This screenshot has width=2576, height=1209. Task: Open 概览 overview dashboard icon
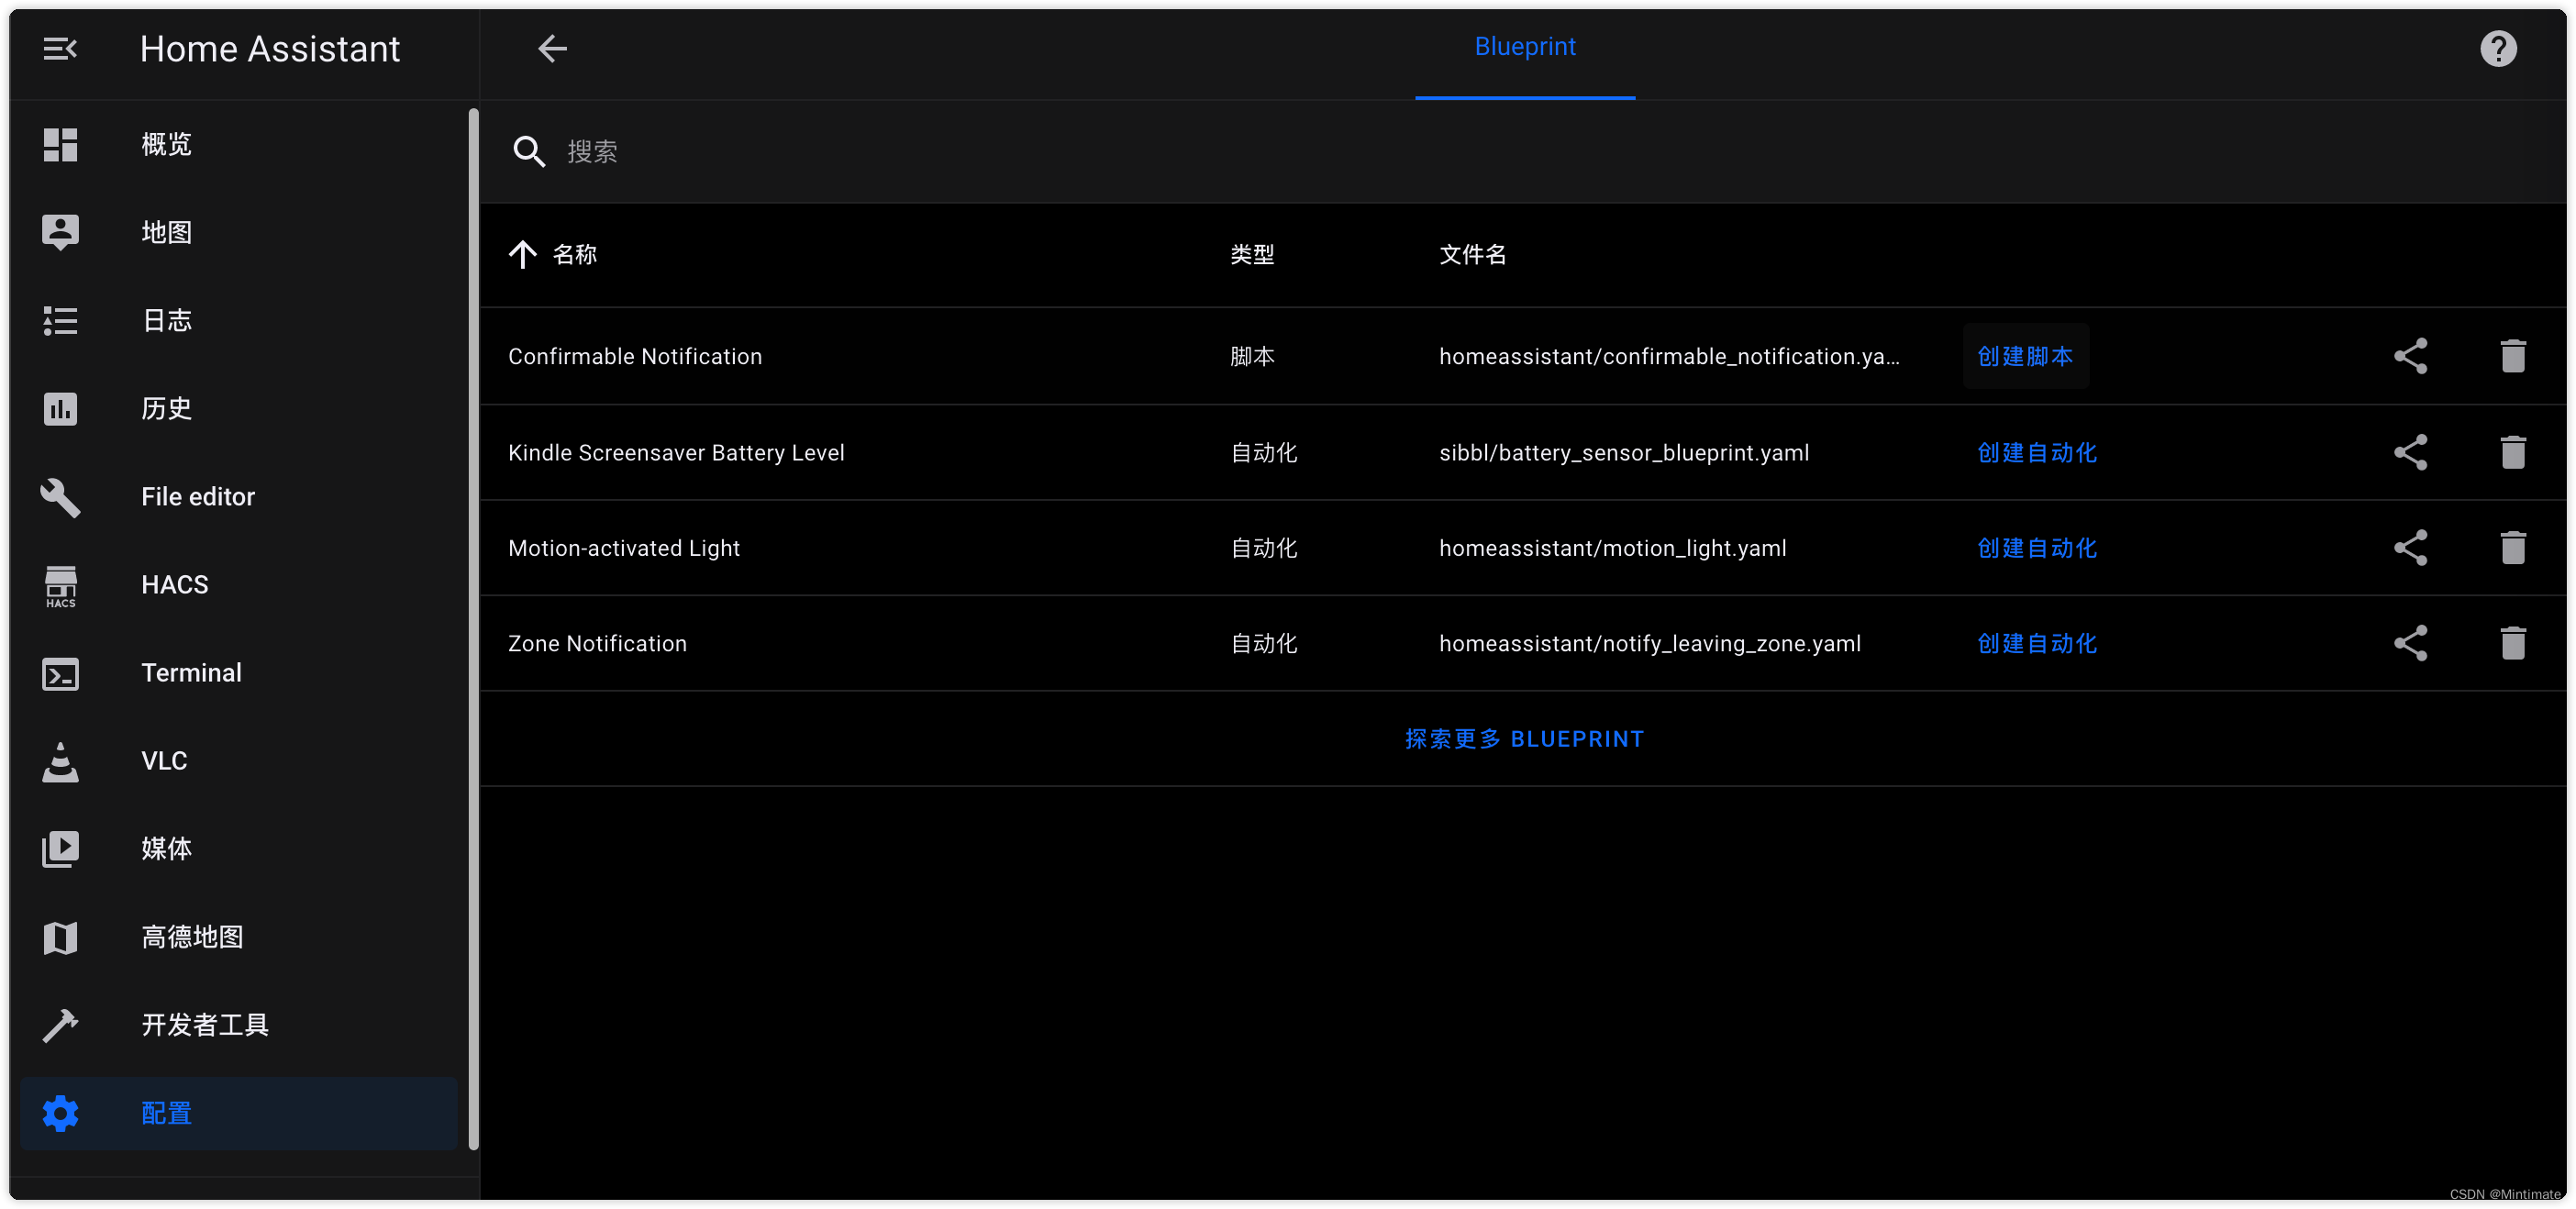pos(60,144)
